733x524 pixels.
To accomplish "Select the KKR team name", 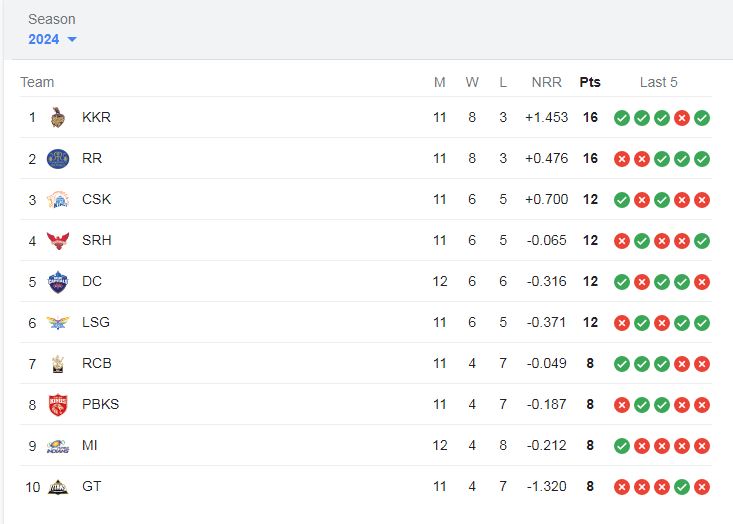I will pos(96,117).
